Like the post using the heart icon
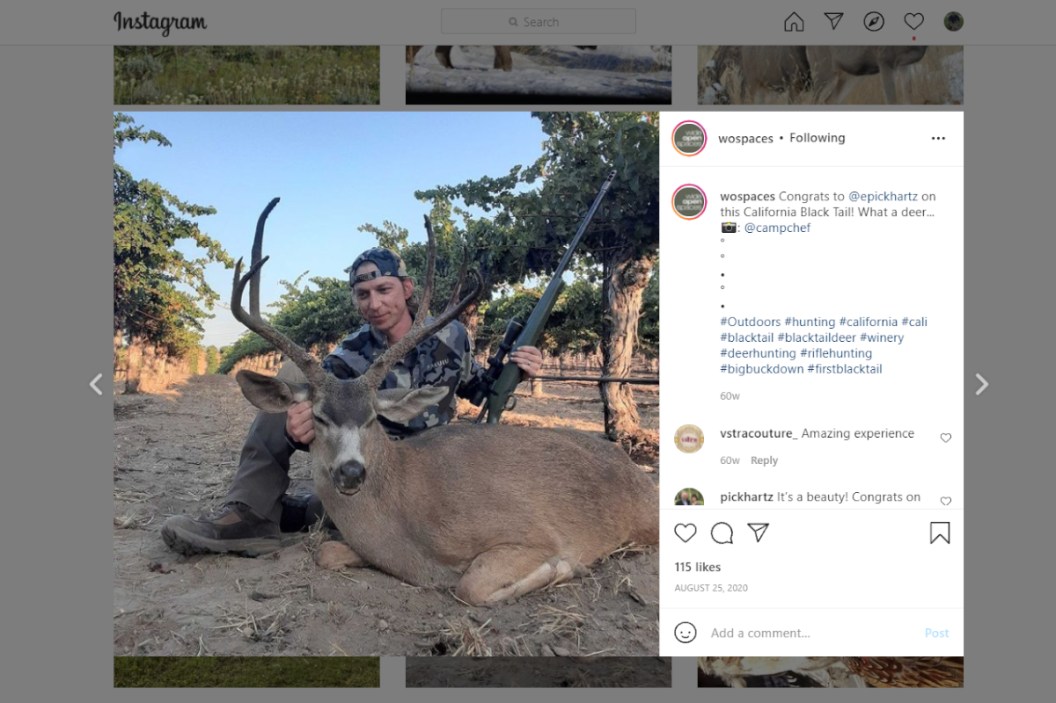The image size is (1056, 703). (685, 533)
